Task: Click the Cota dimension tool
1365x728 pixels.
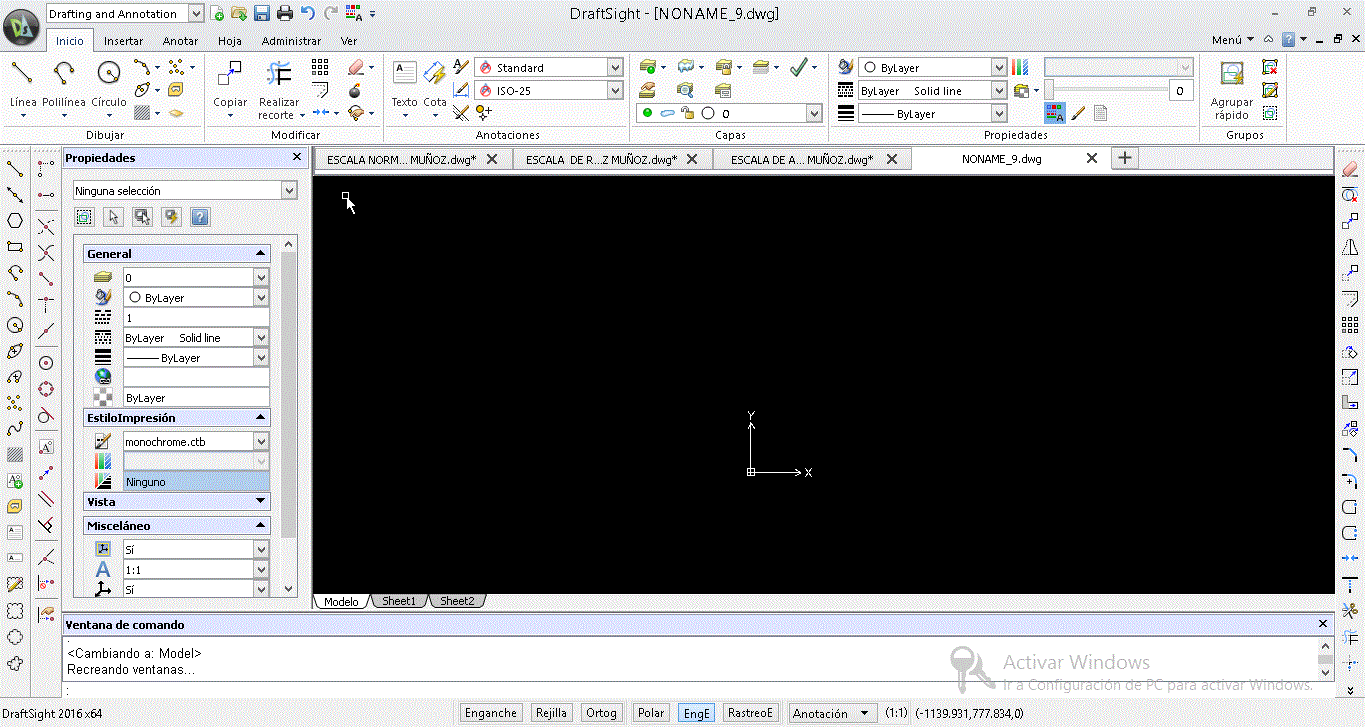Action: click(x=435, y=74)
